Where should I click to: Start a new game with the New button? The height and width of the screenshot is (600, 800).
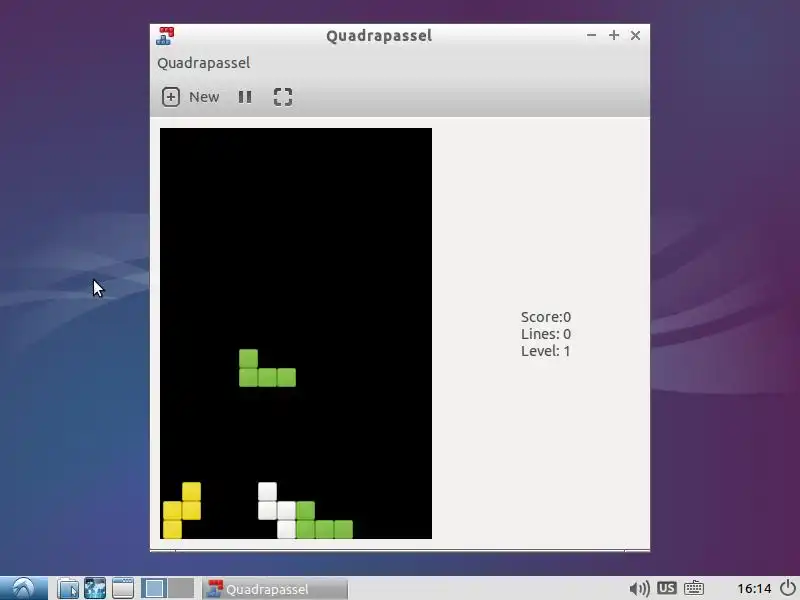(x=191, y=97)
